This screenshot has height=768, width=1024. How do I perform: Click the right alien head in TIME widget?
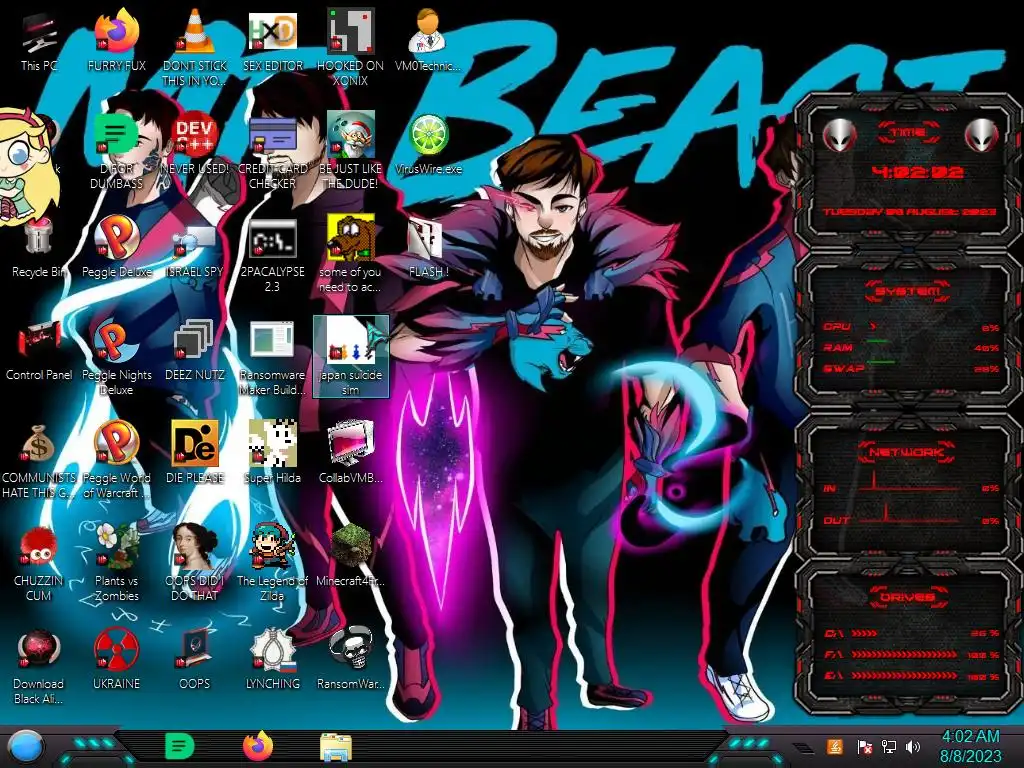click(x=982, y=136)
